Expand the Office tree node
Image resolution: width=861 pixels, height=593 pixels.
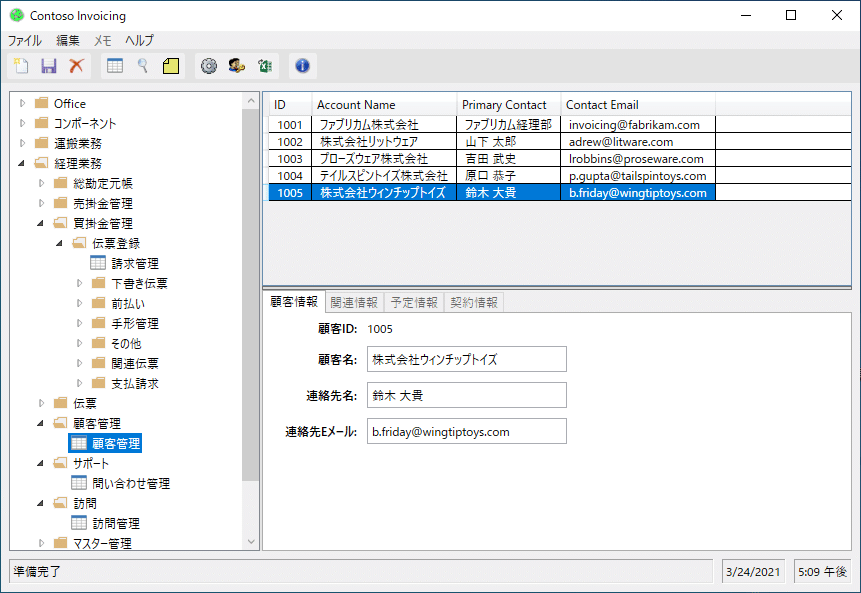[x=22, y=103]
